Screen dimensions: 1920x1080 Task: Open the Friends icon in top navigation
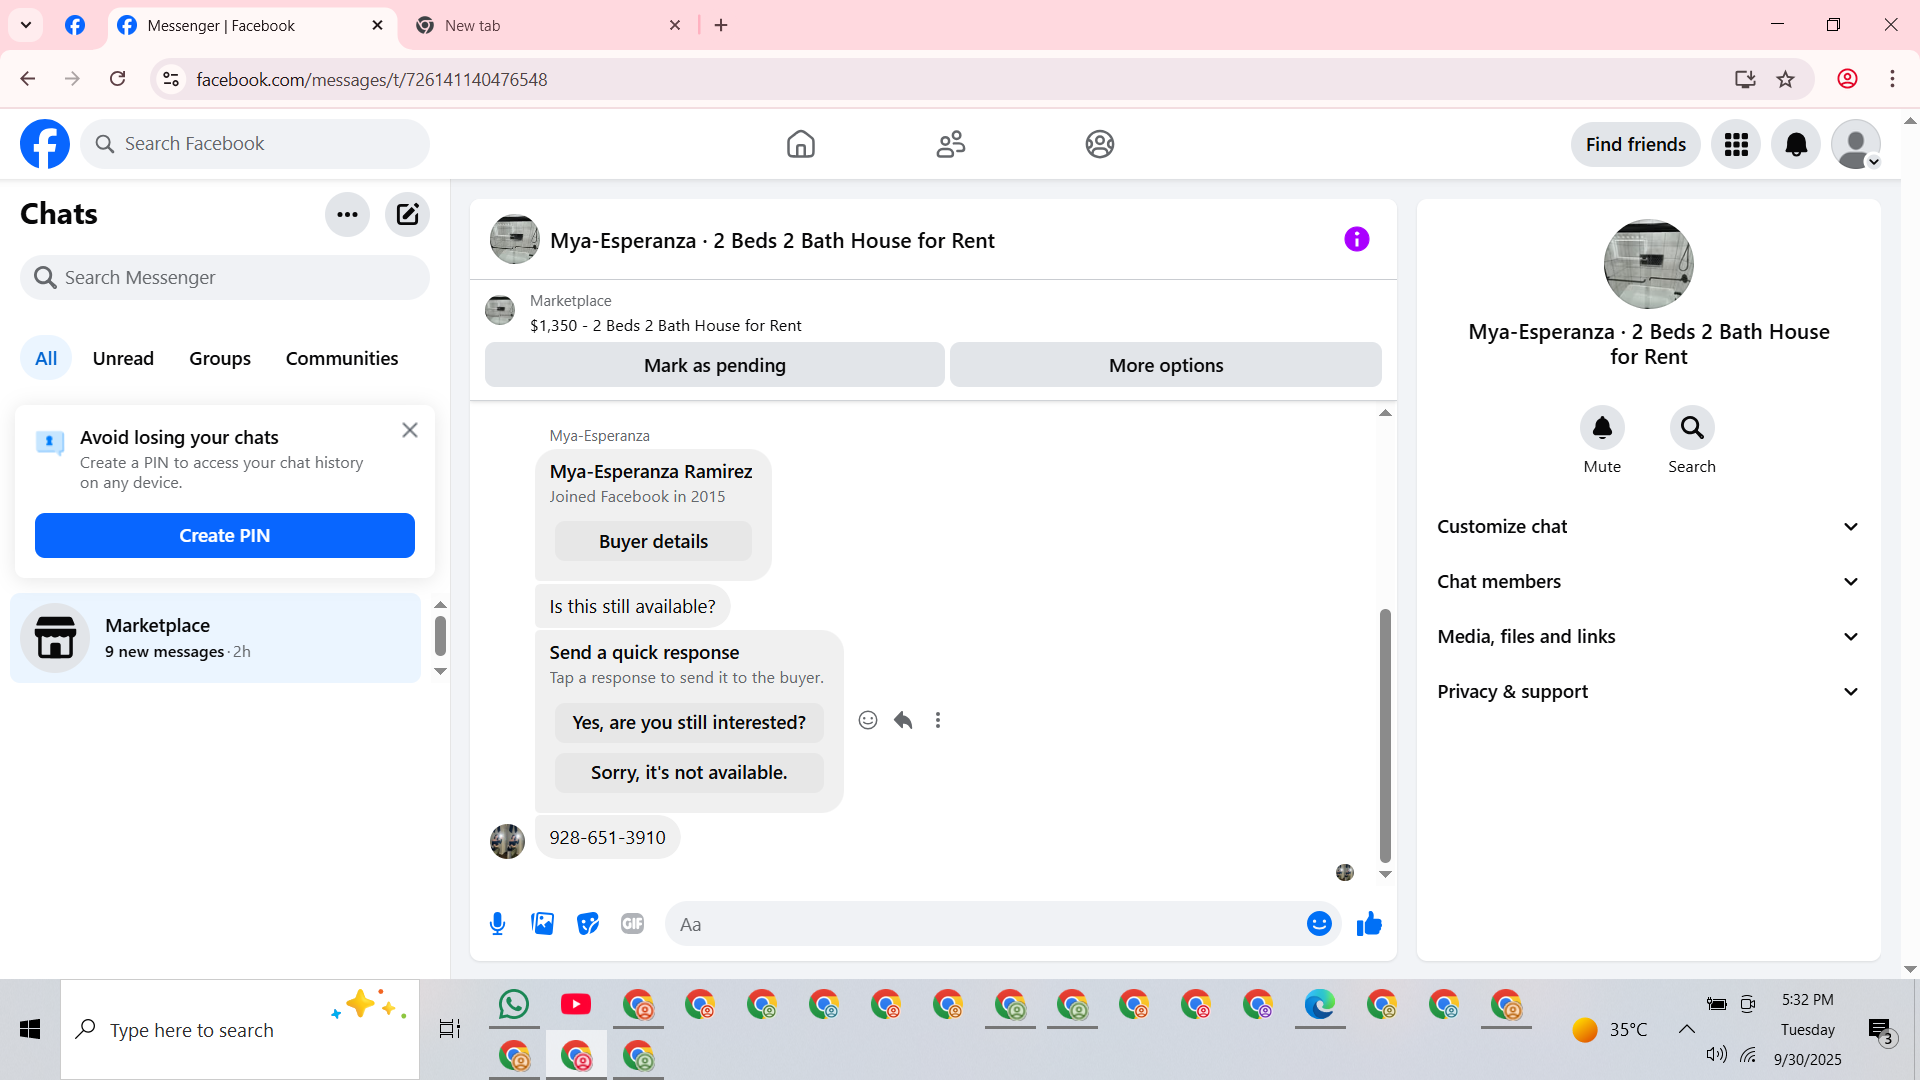(951, 144)
